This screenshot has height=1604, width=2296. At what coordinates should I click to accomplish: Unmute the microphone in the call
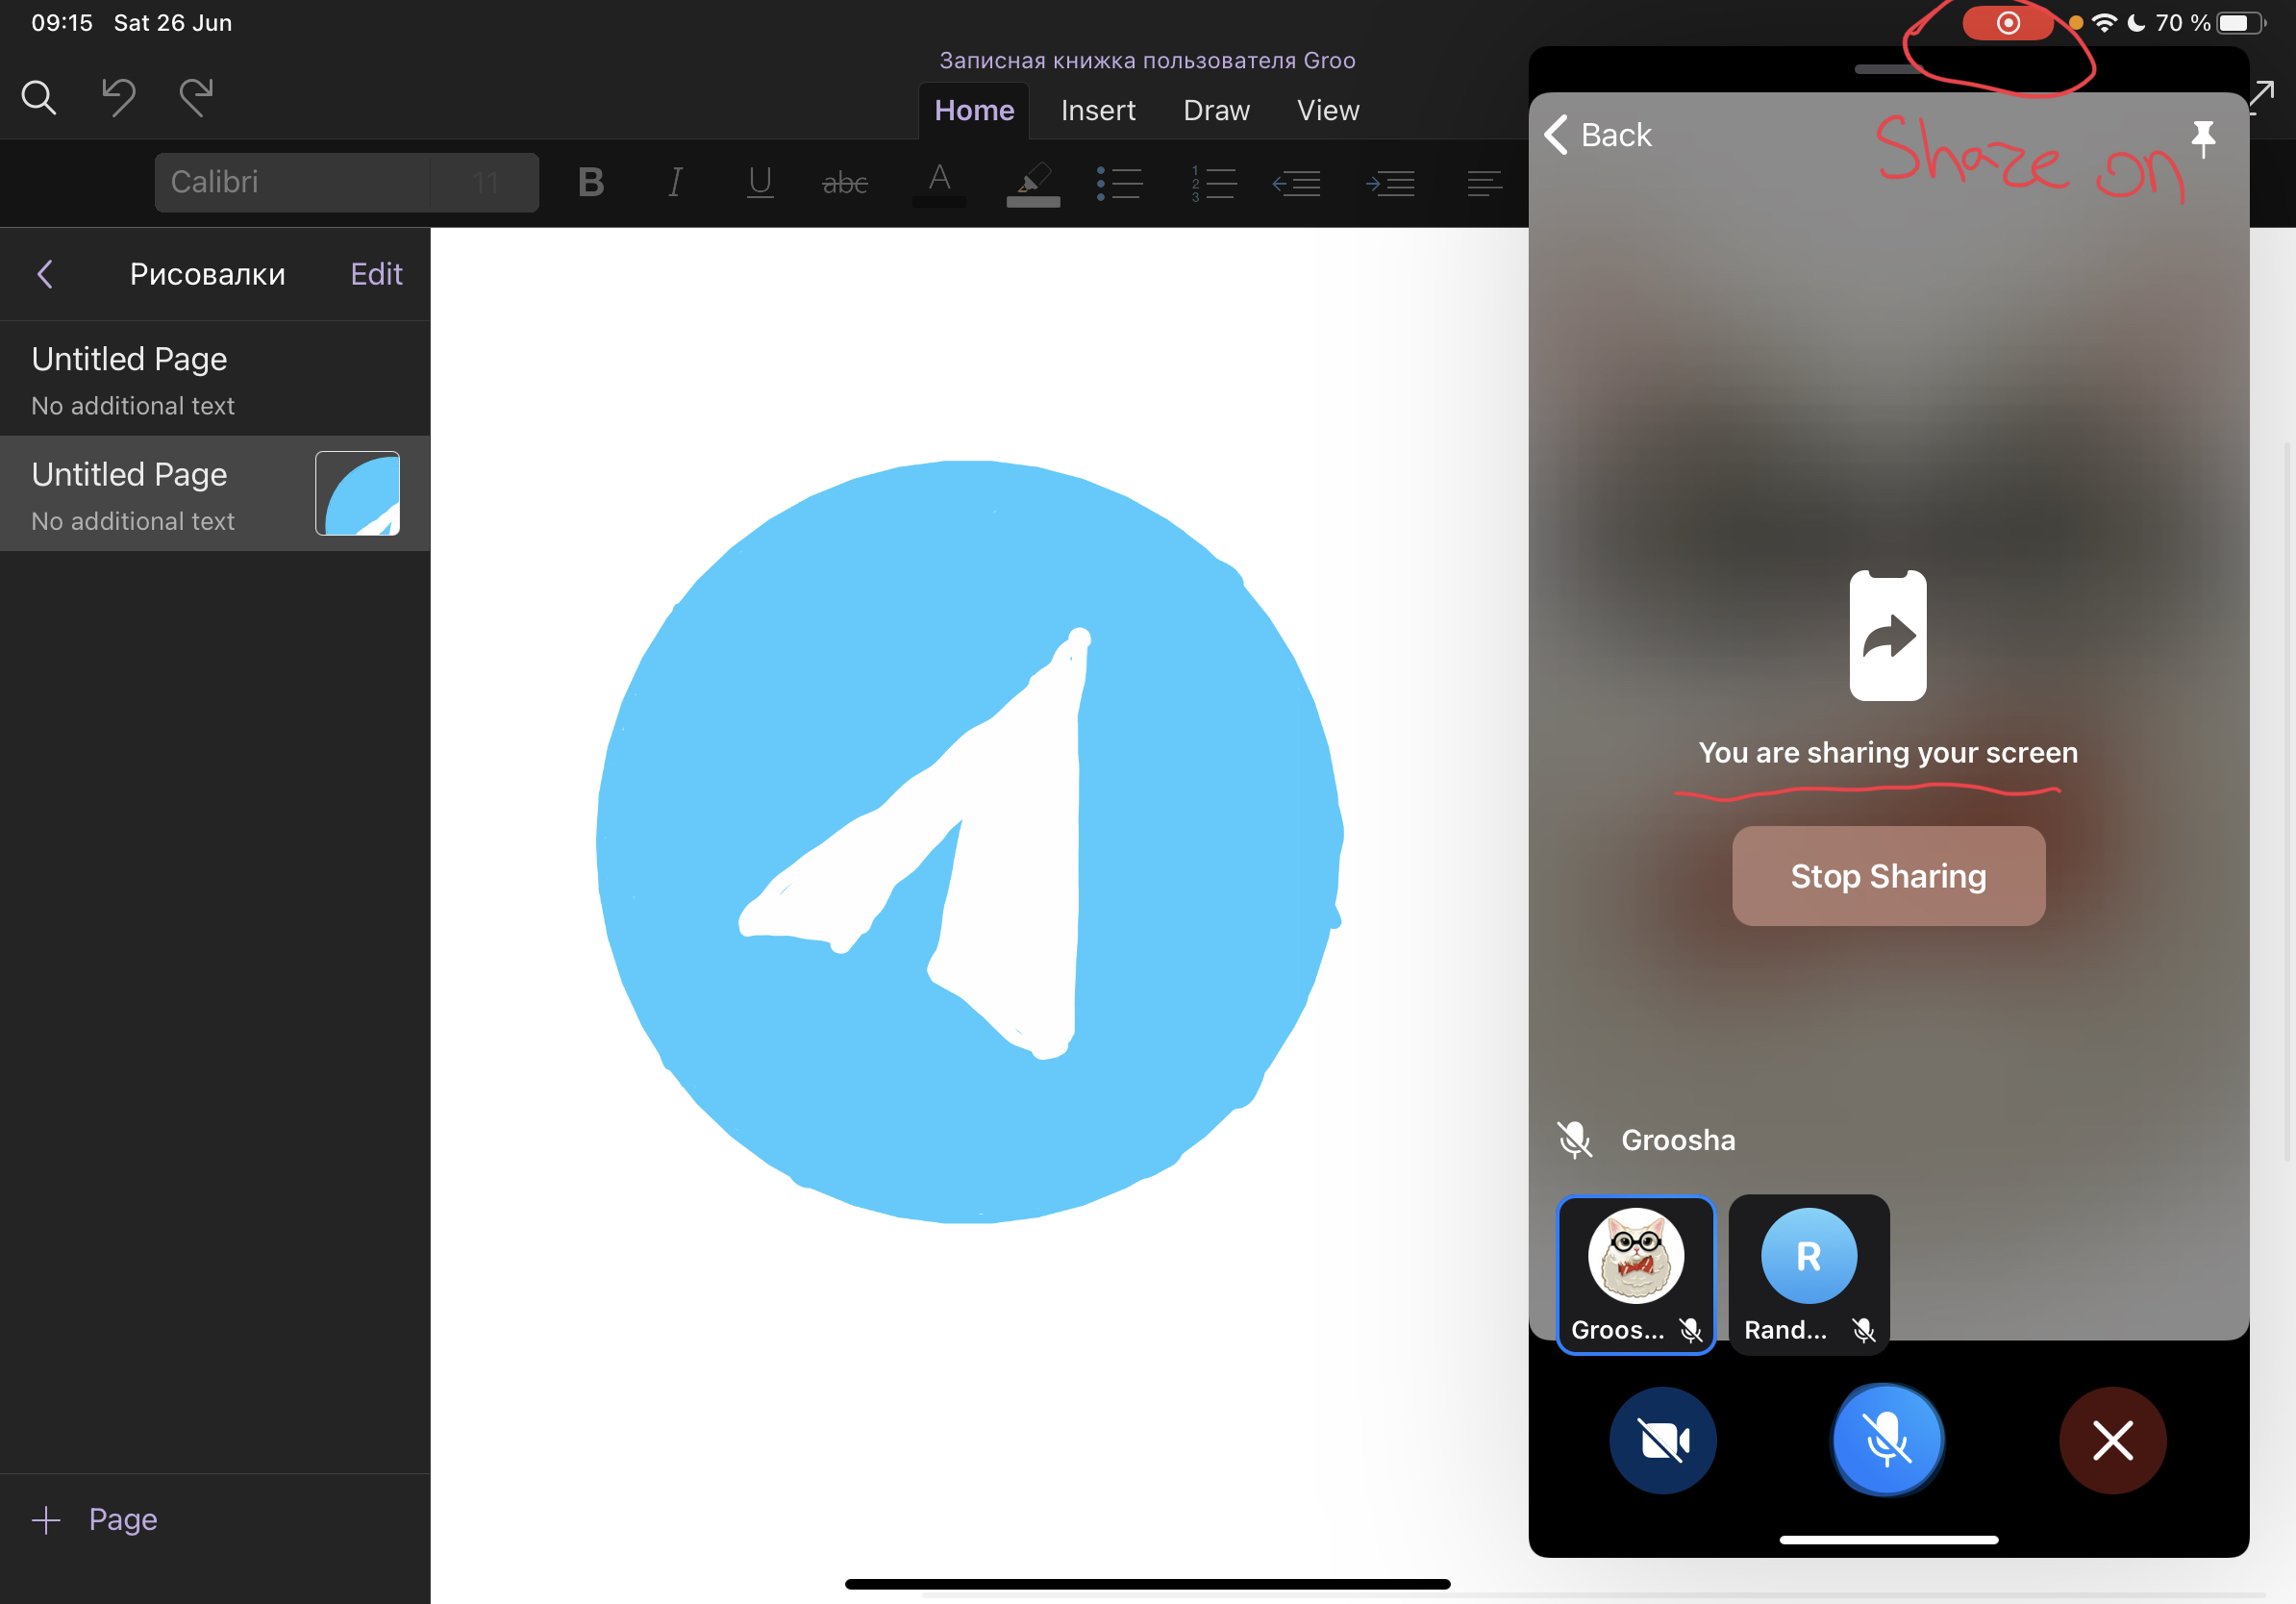tap(1887, 1440)
